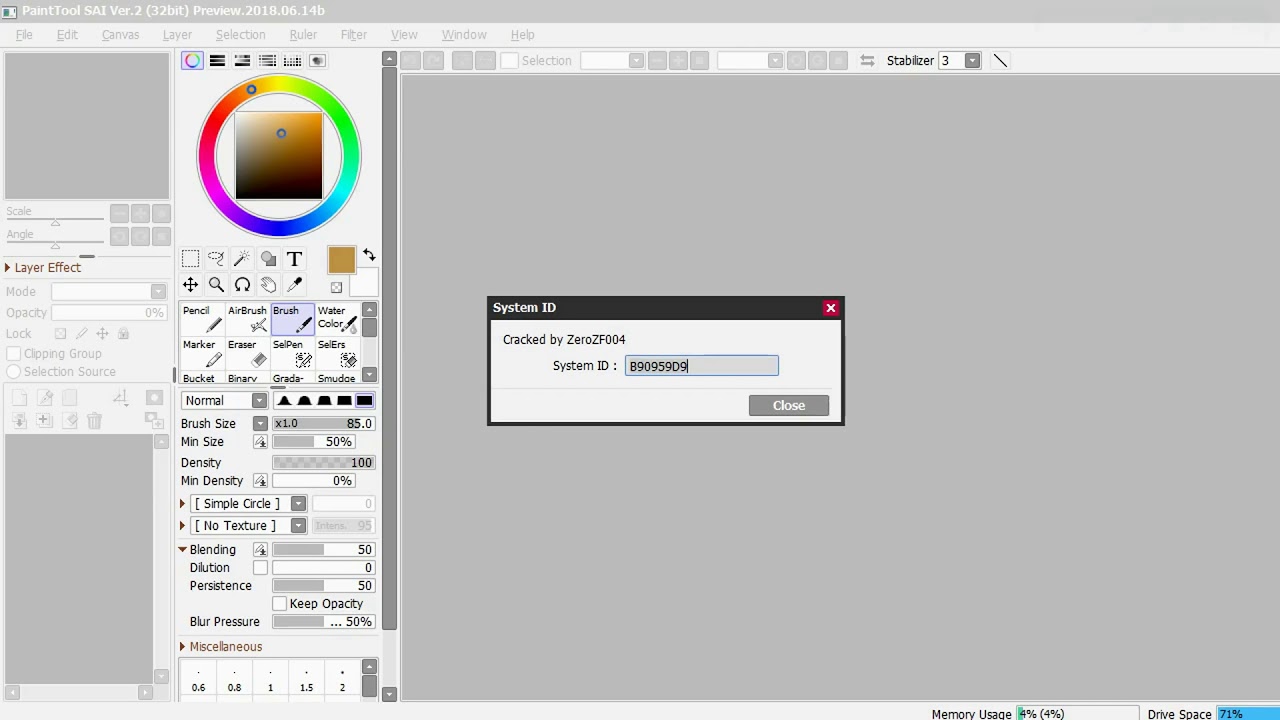Select the Eyedropper color picker tool

click(x=294, y=285)
